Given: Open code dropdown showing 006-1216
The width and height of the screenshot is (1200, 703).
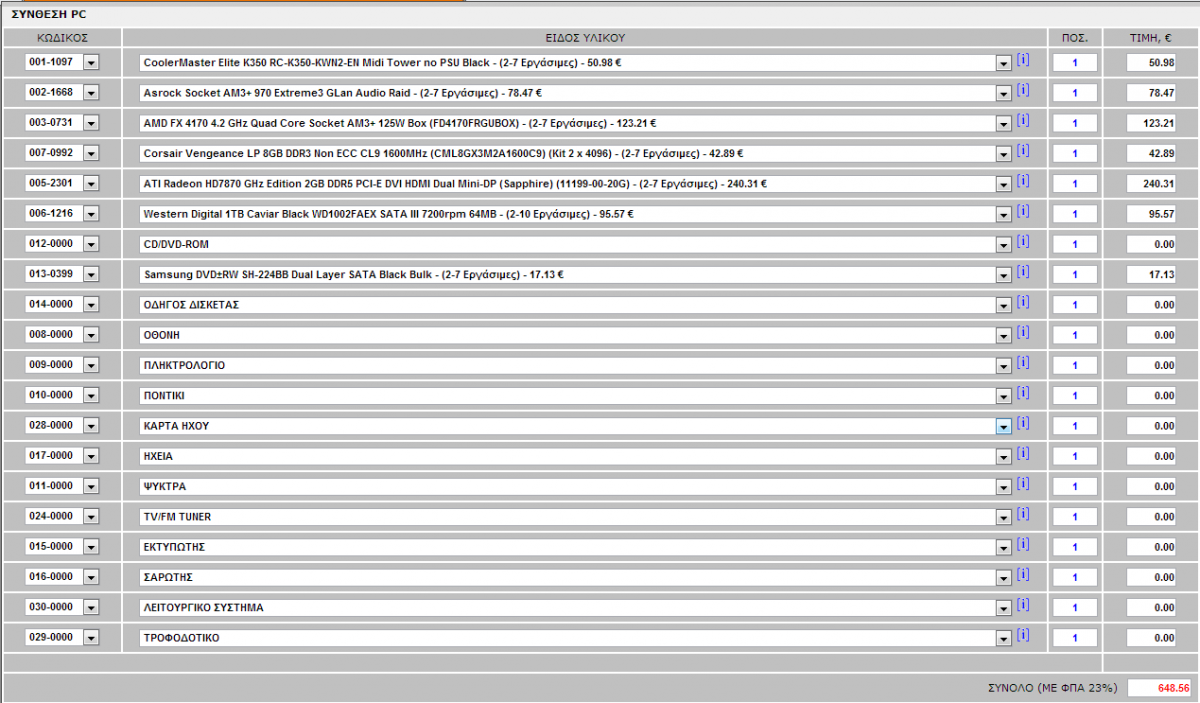Looking at the screenshot, I should tap(91, 214).
